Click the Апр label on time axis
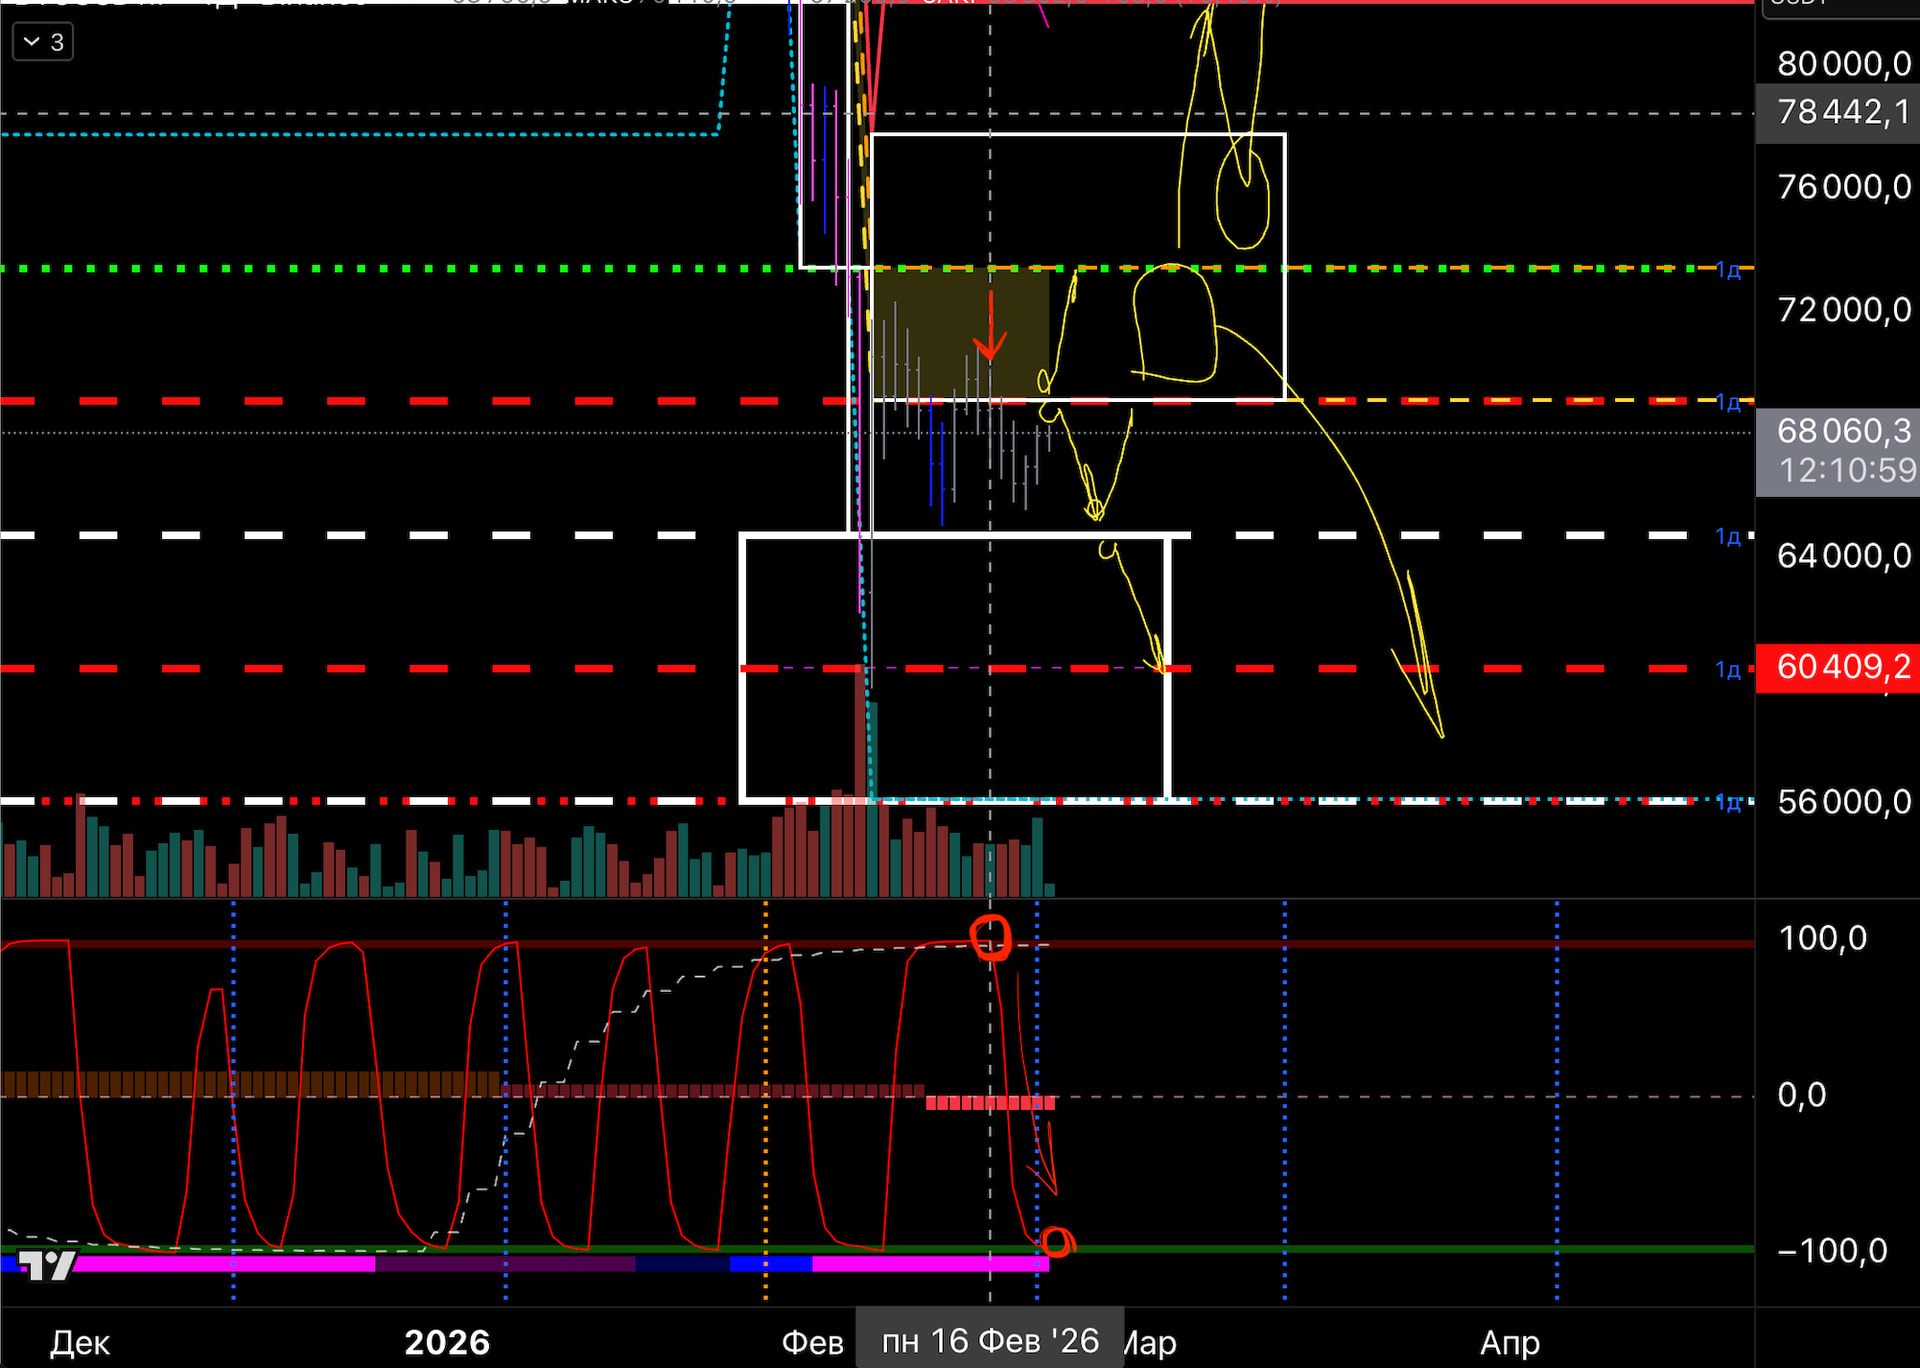 (x=1509, y=1342)
